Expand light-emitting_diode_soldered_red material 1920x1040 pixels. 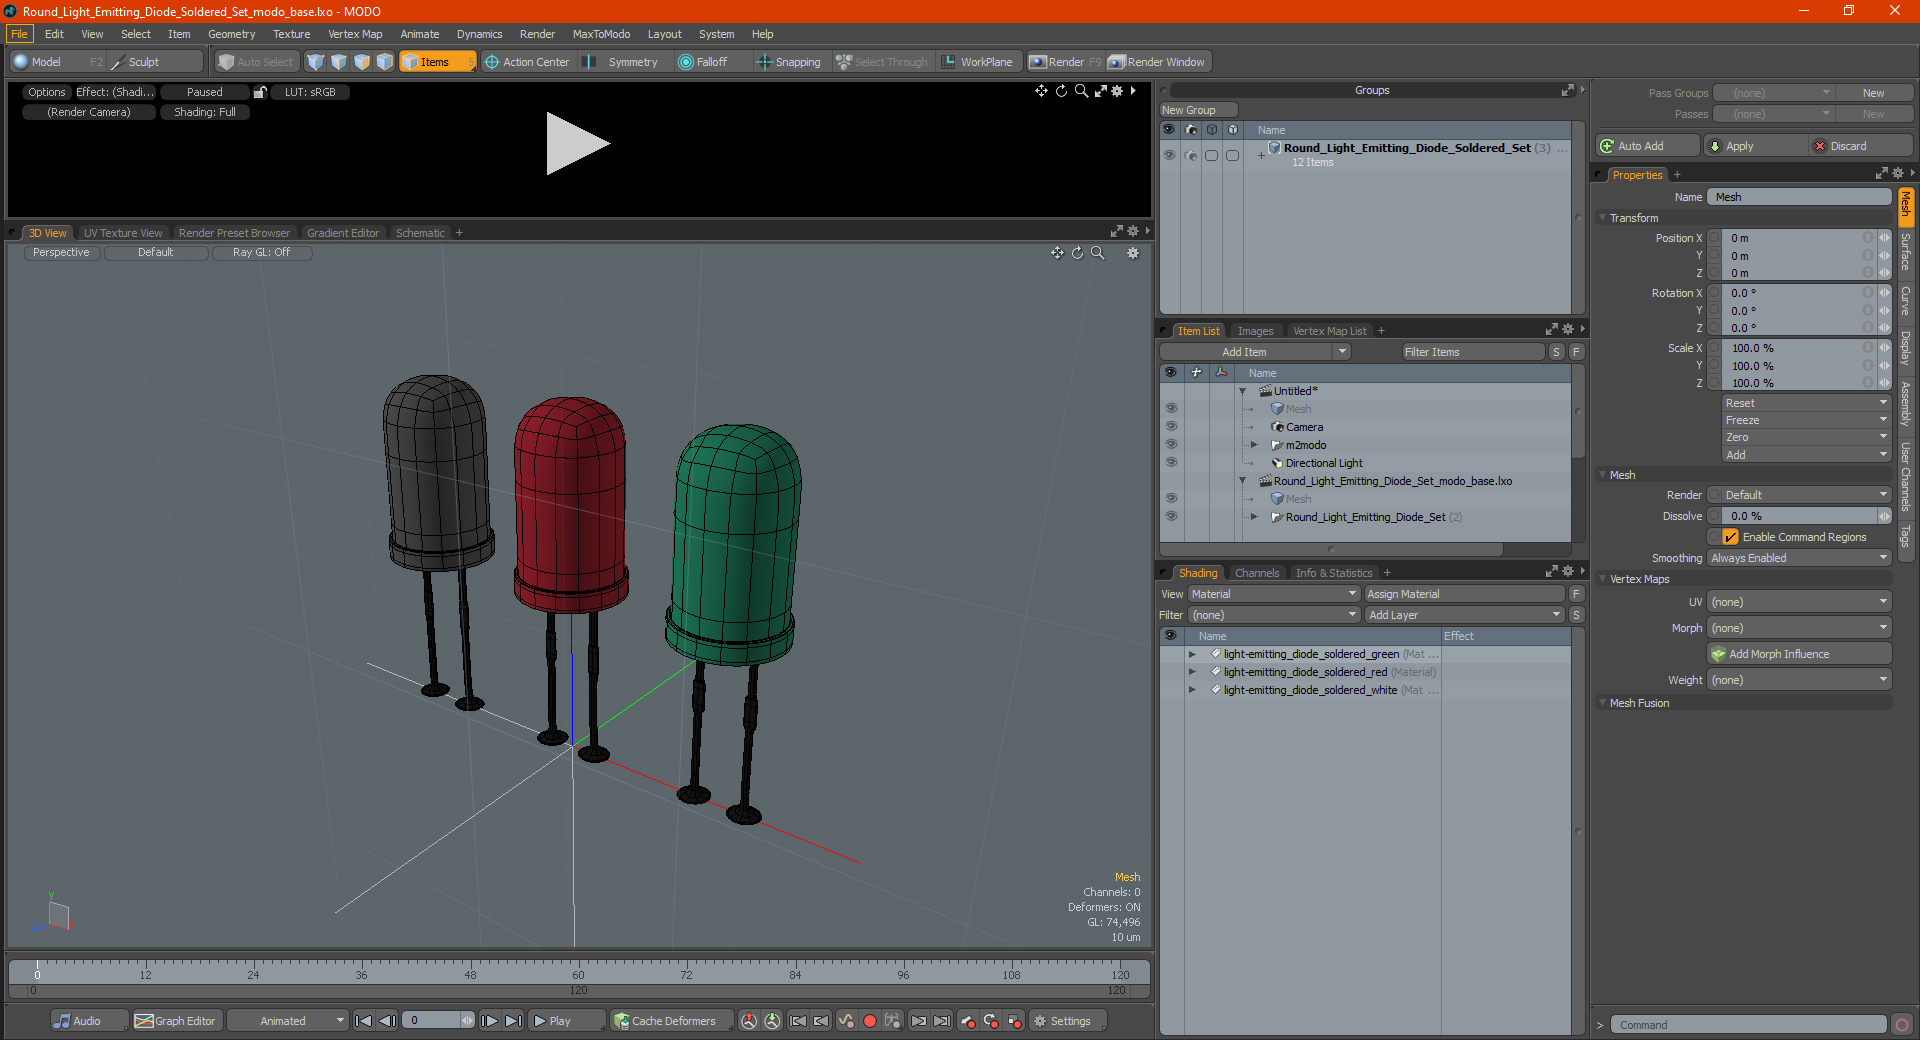click(1192, 672)
